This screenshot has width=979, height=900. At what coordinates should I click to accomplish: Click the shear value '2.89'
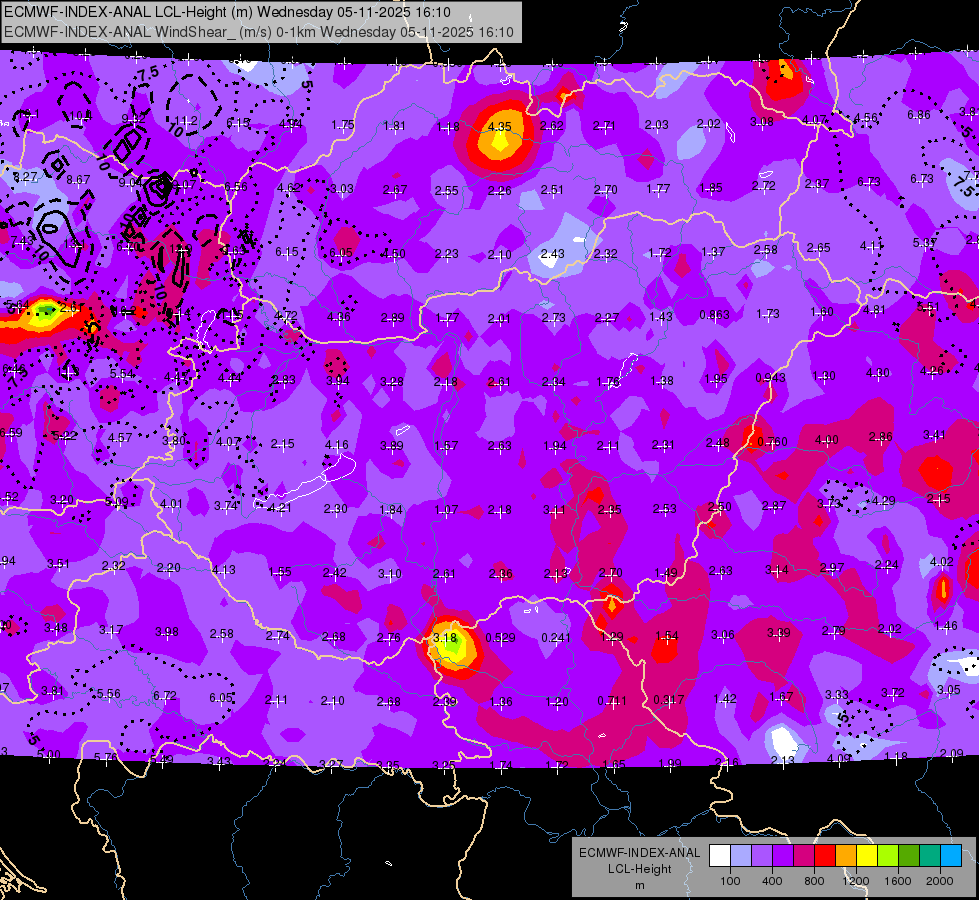(393, 318)
